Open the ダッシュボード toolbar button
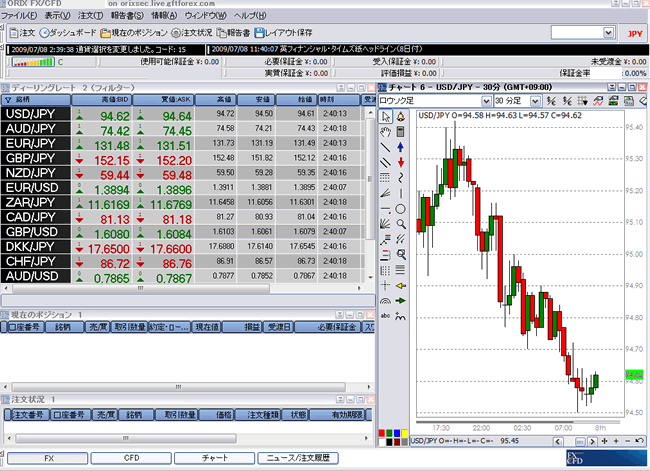The image size is (650, 471). [68, 32]
